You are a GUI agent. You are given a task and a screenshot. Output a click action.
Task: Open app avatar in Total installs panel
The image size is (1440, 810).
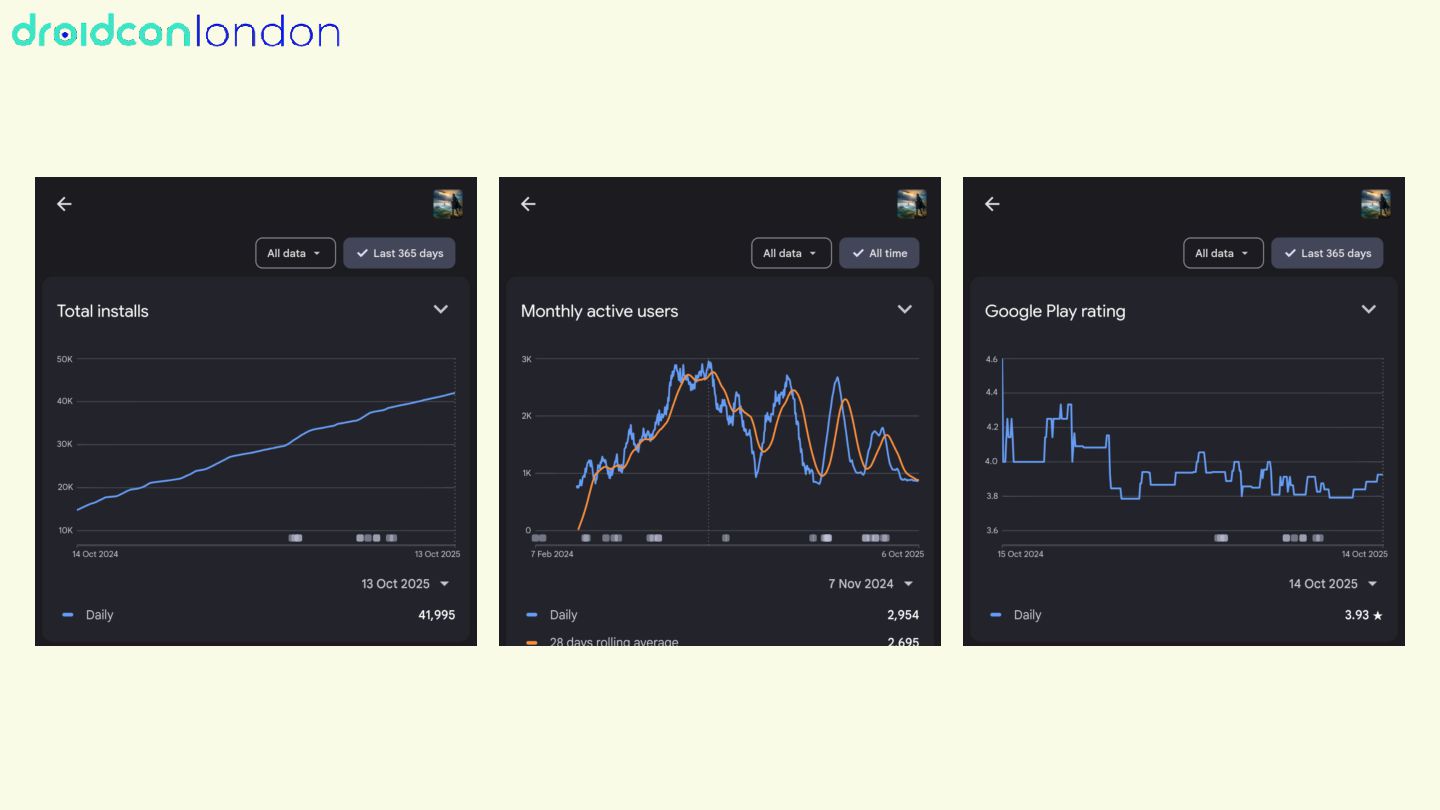coord(447,204)
